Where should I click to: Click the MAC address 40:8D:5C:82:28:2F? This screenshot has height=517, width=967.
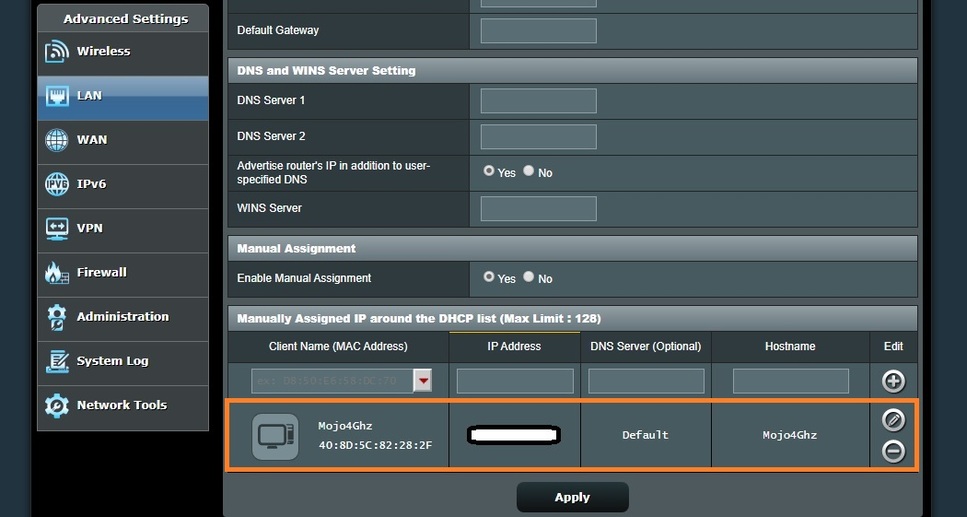pos(375,445)
